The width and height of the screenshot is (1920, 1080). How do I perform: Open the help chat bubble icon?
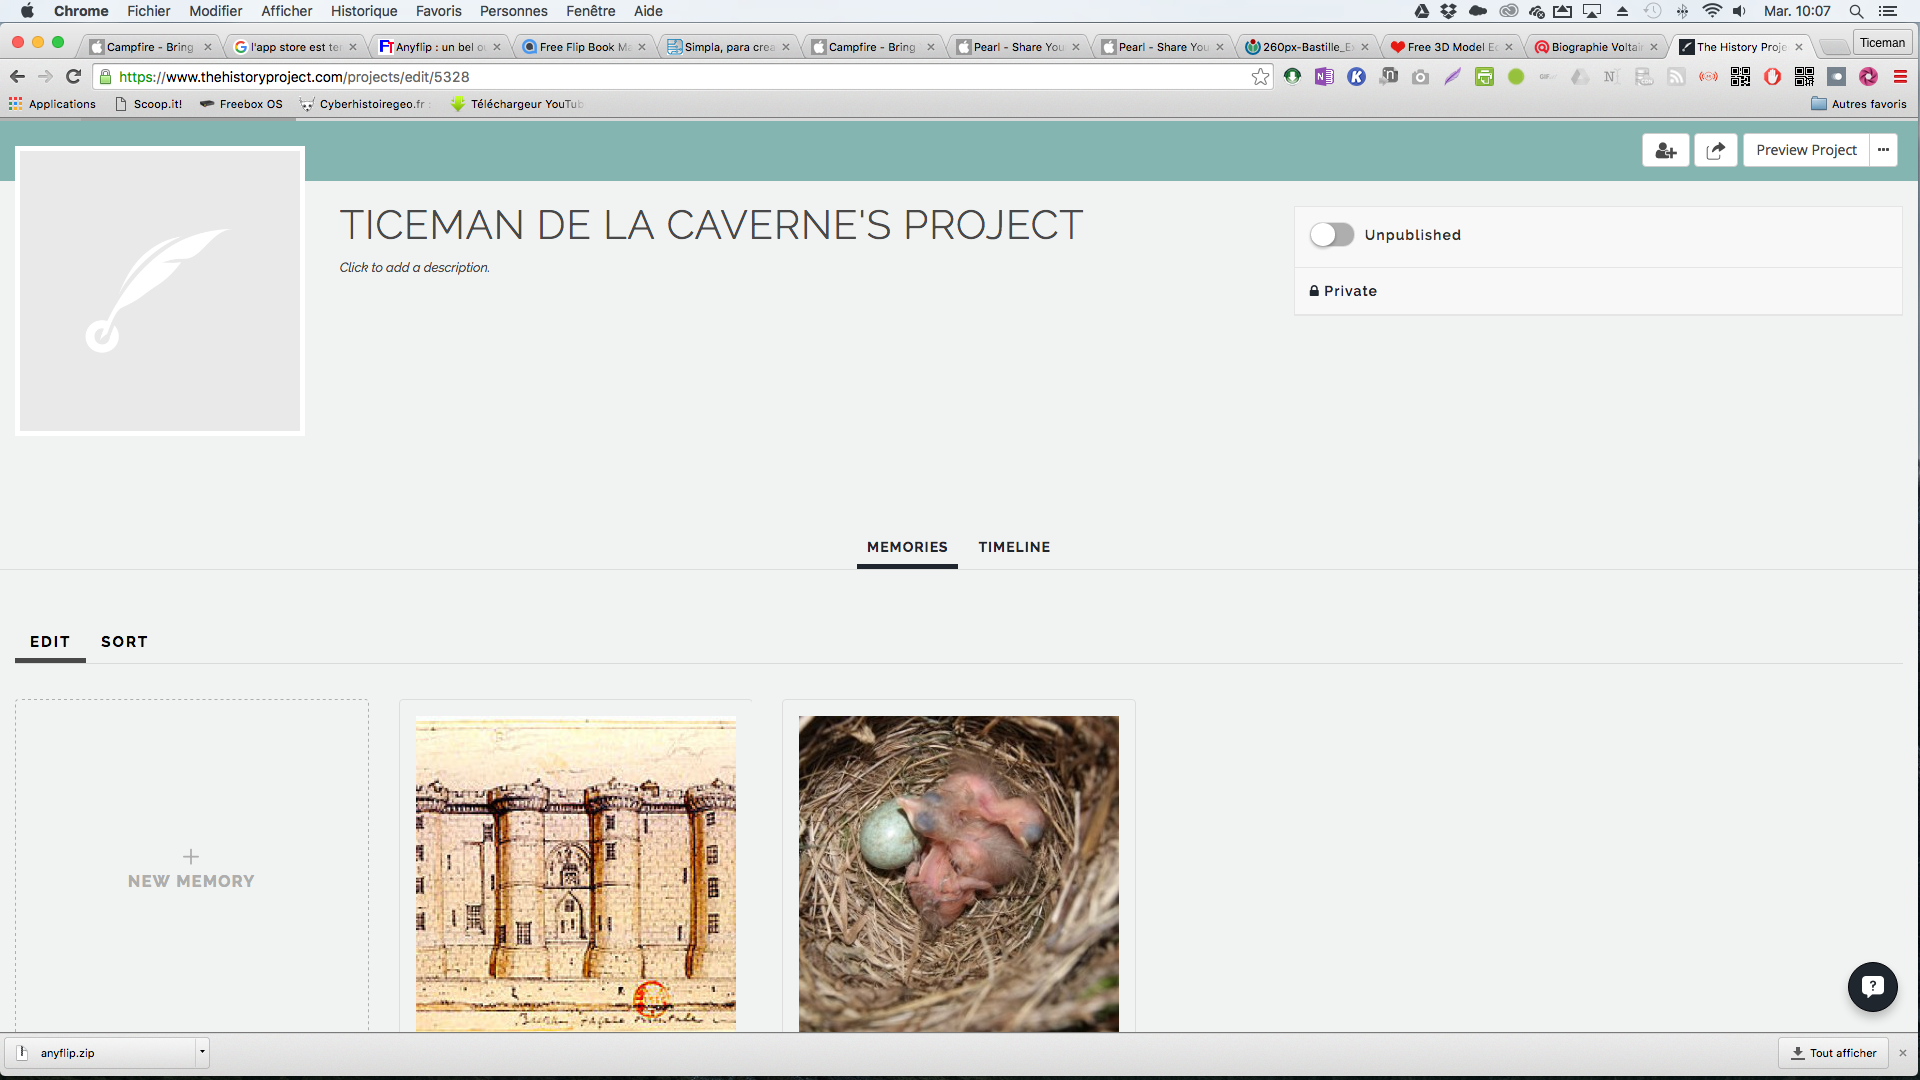point(1872,987)
